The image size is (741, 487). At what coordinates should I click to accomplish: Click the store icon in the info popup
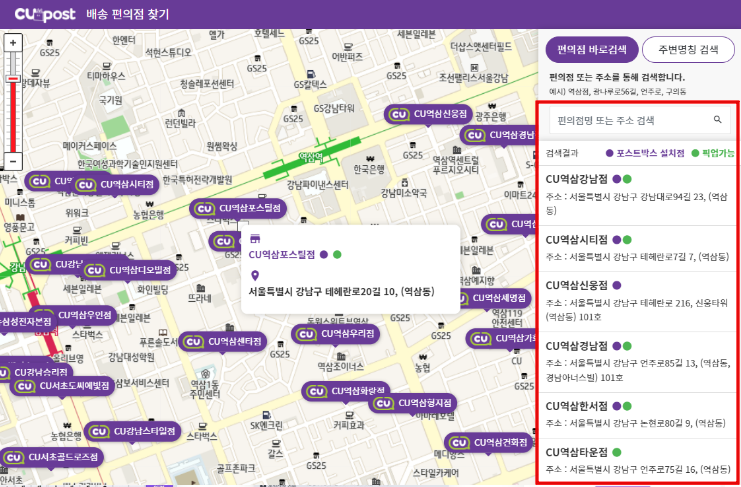point(255,238)
